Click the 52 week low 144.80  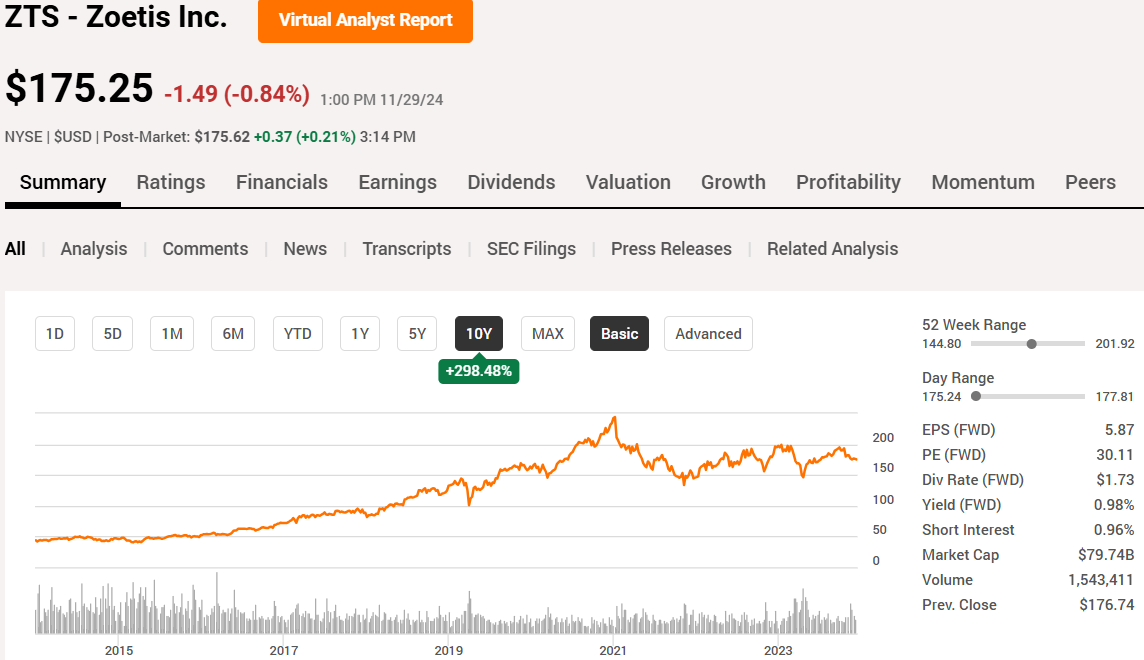942,344
